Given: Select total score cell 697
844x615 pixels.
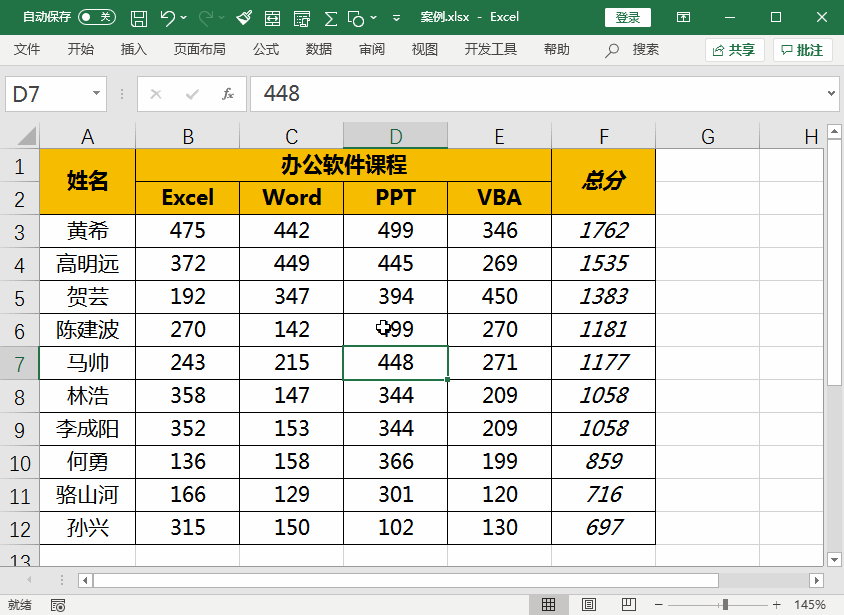Looking at the screenshot, I should point(603,528).
